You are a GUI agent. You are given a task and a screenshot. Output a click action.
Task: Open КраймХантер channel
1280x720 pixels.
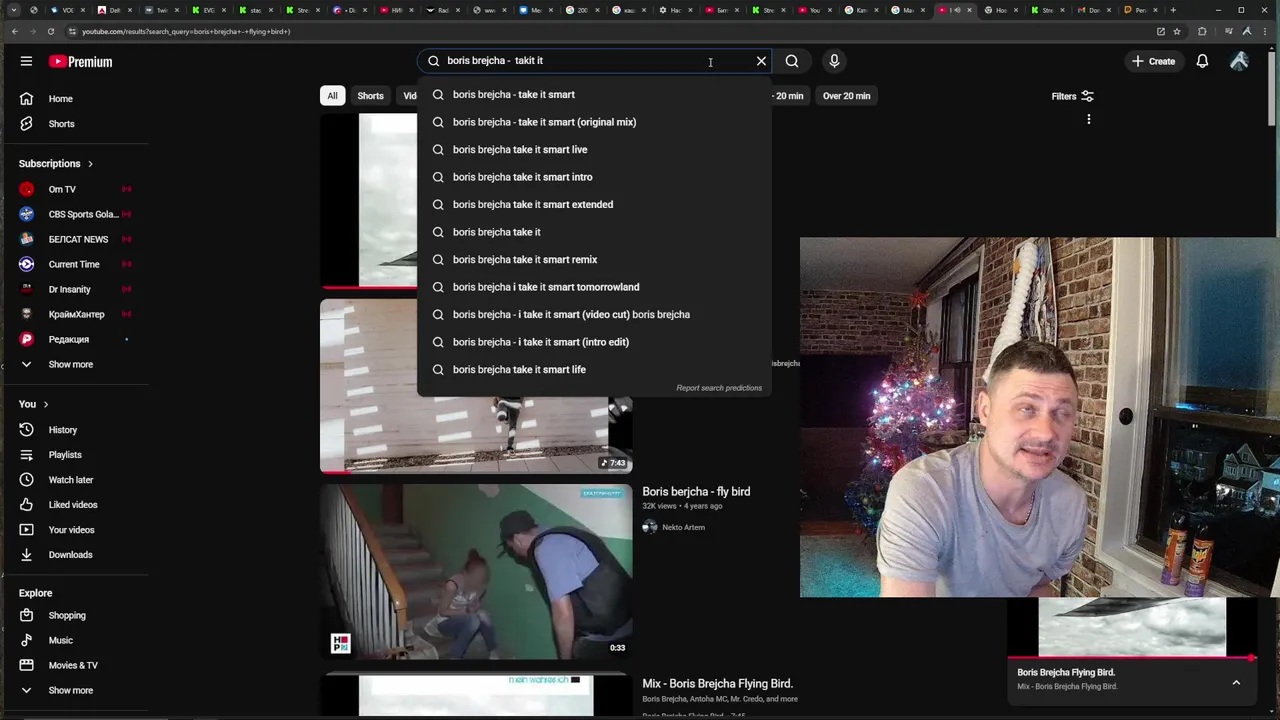(x=75, y=314)
